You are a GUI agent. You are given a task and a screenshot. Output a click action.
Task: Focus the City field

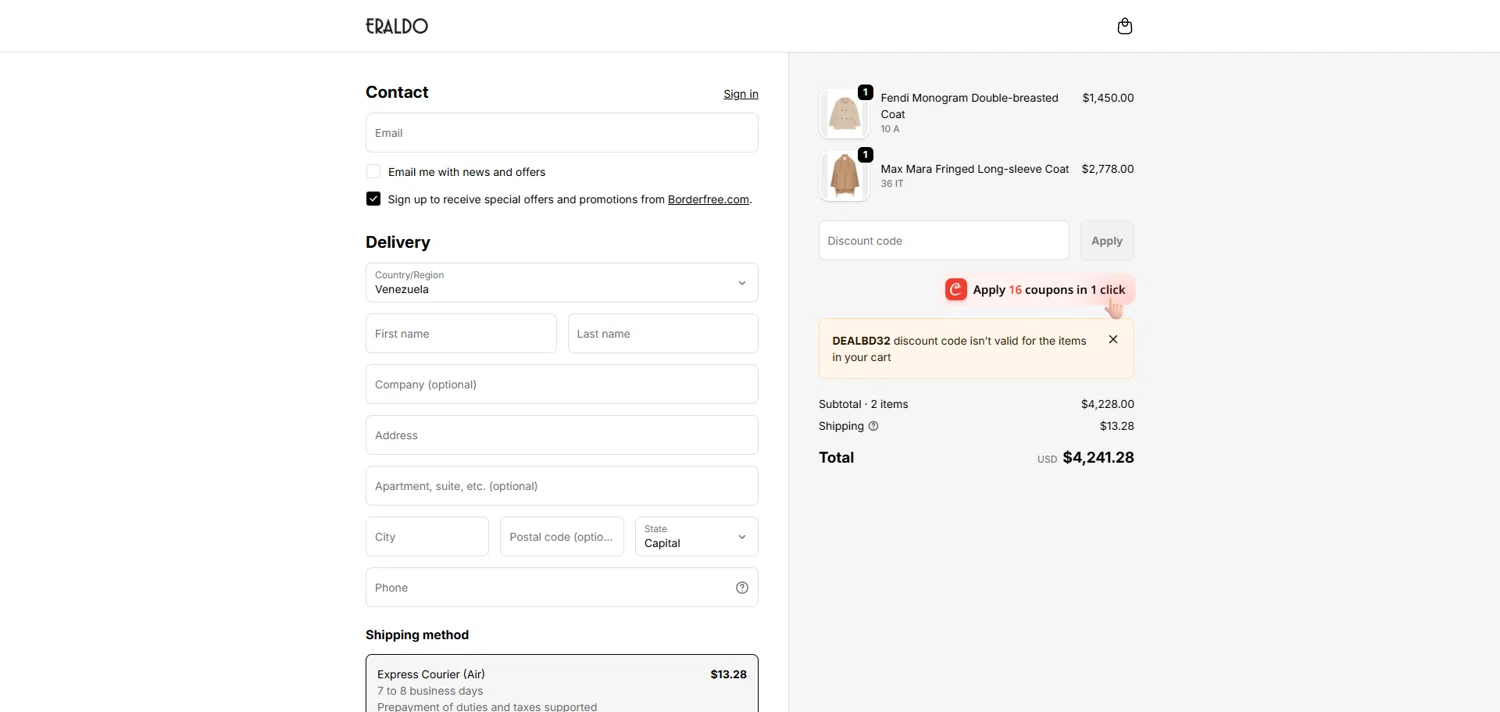[427, 537]
